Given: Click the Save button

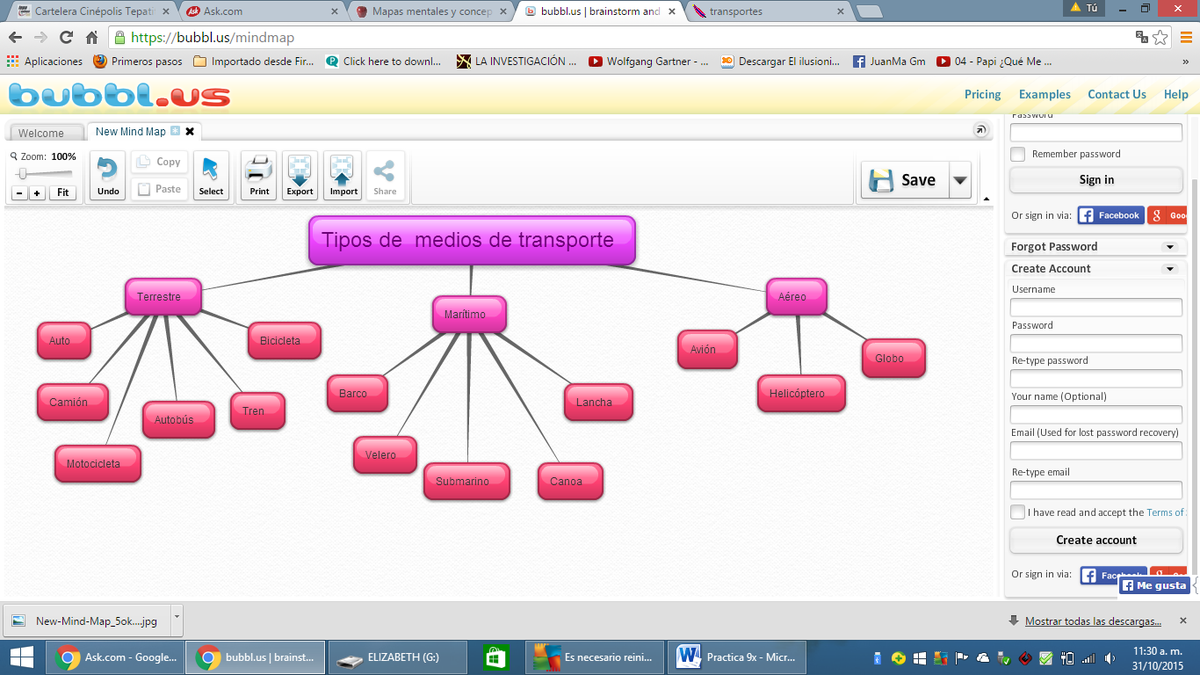Looking at the screenshot, I should 904,181.
